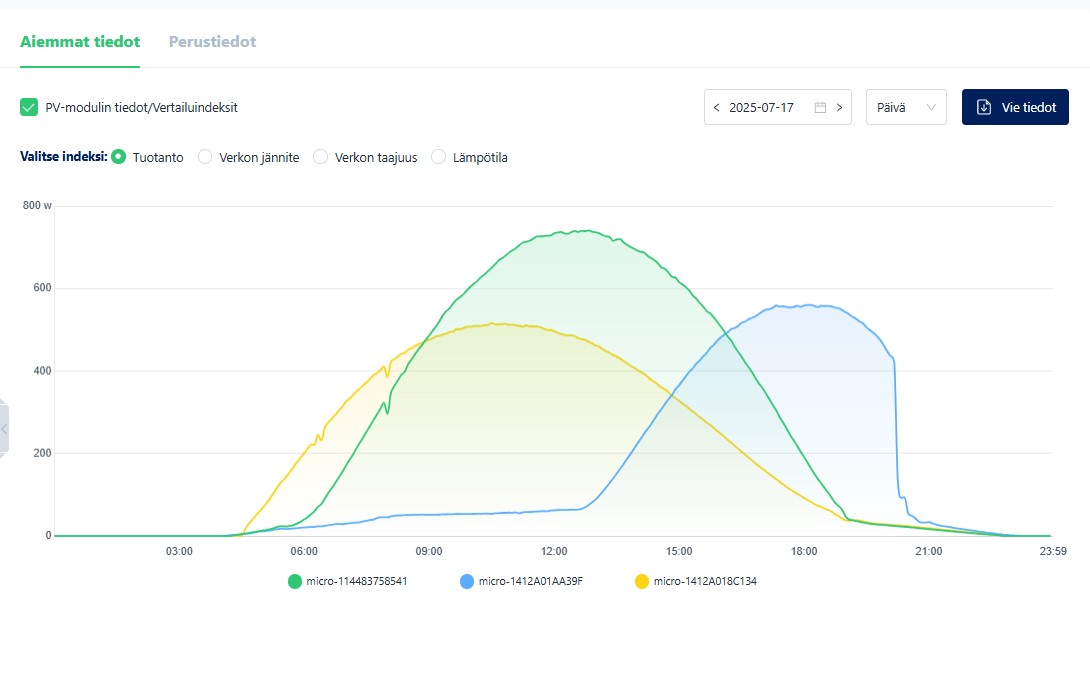
Task: Select the Tuotanto radio button
Action: pyautogui.click(x=118, y=157)
